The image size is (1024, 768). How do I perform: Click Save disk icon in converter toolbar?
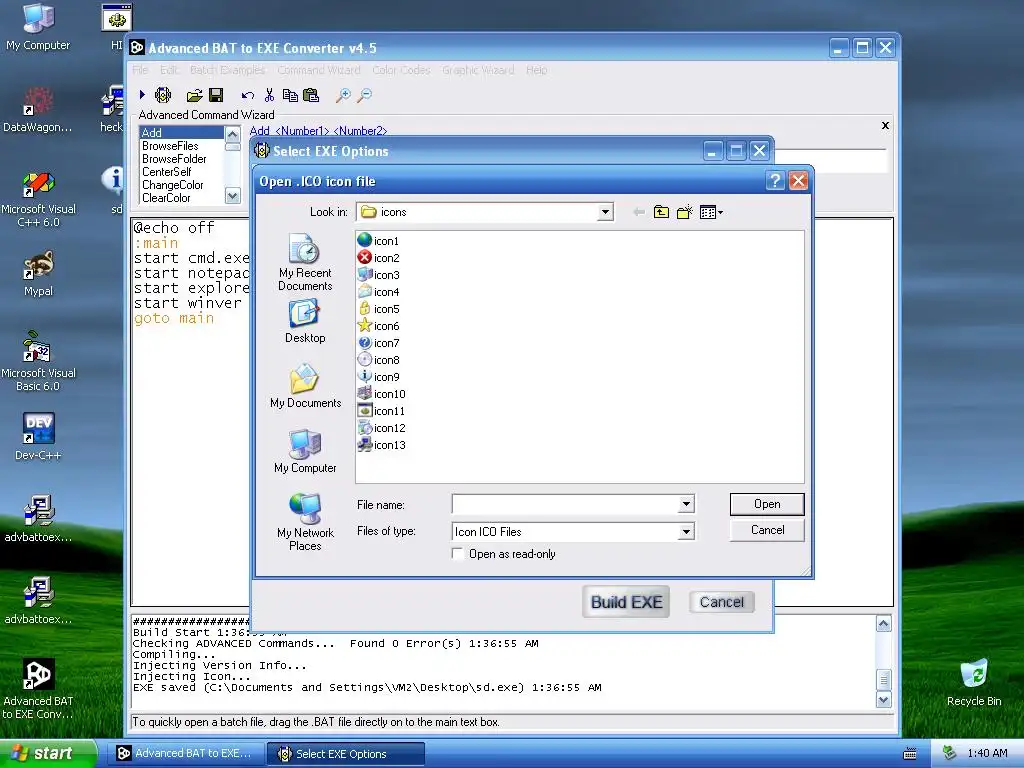tap(216, 95)
